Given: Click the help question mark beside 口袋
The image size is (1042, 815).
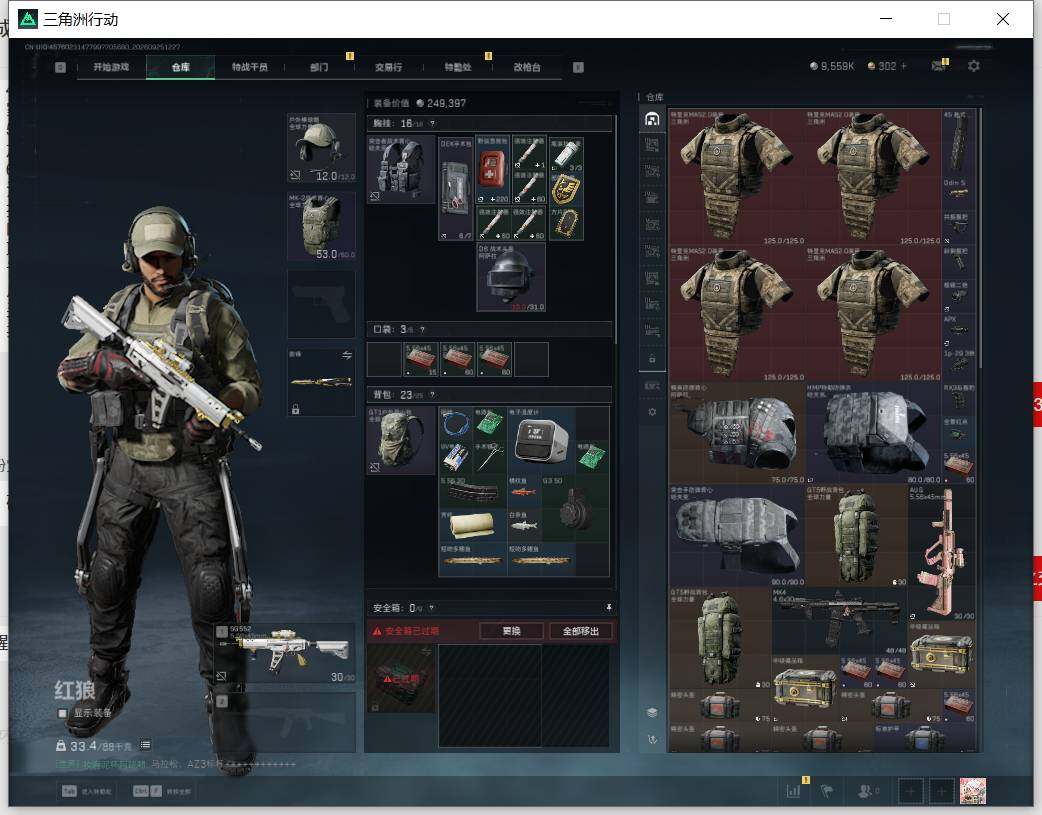Looking at the screenshot, I should [422, 330].
